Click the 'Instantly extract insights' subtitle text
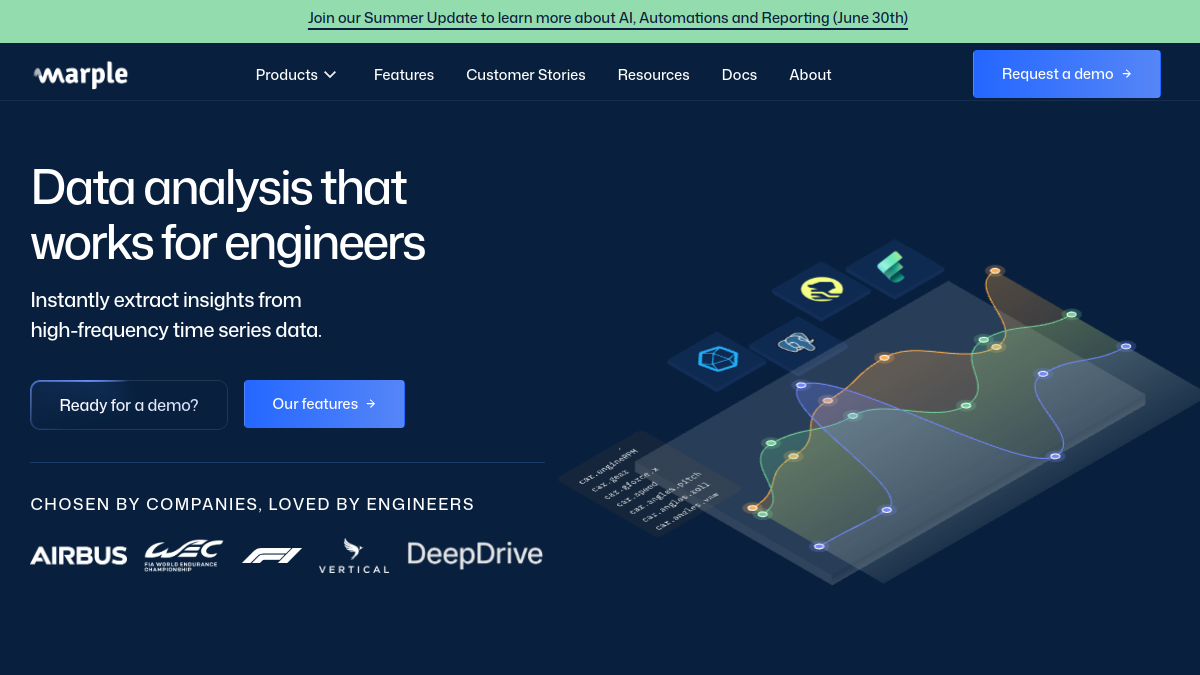1200x675 pixels. [x=176, y=315]
